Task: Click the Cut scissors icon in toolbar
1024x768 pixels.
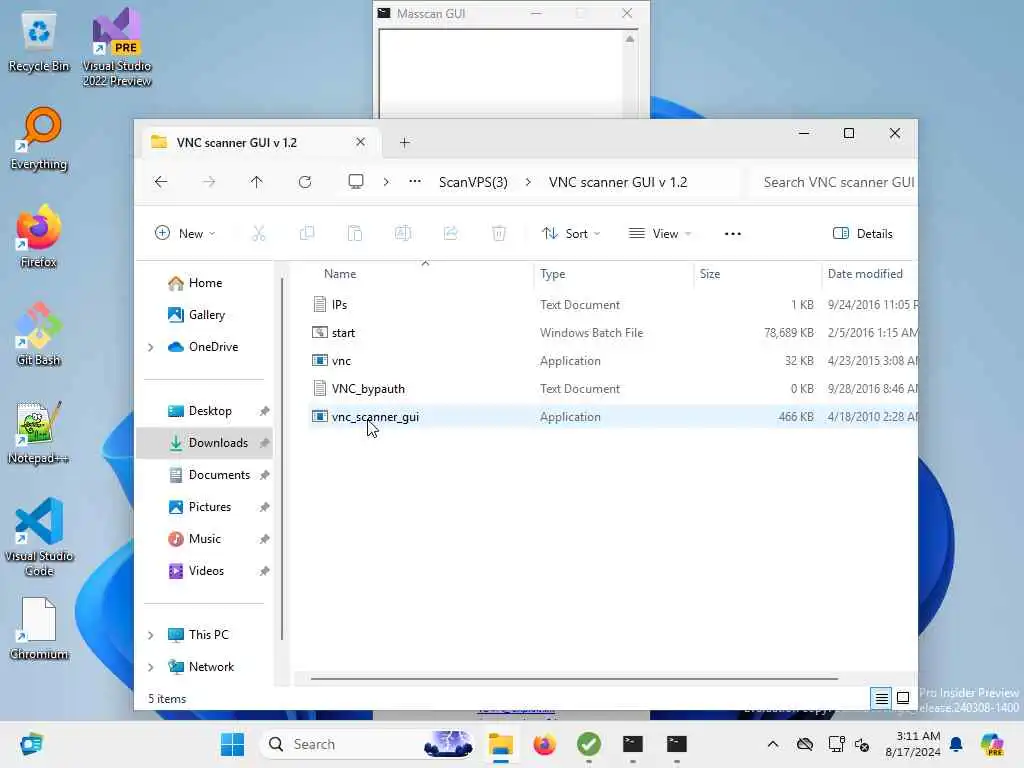Action: click(259, 234)
